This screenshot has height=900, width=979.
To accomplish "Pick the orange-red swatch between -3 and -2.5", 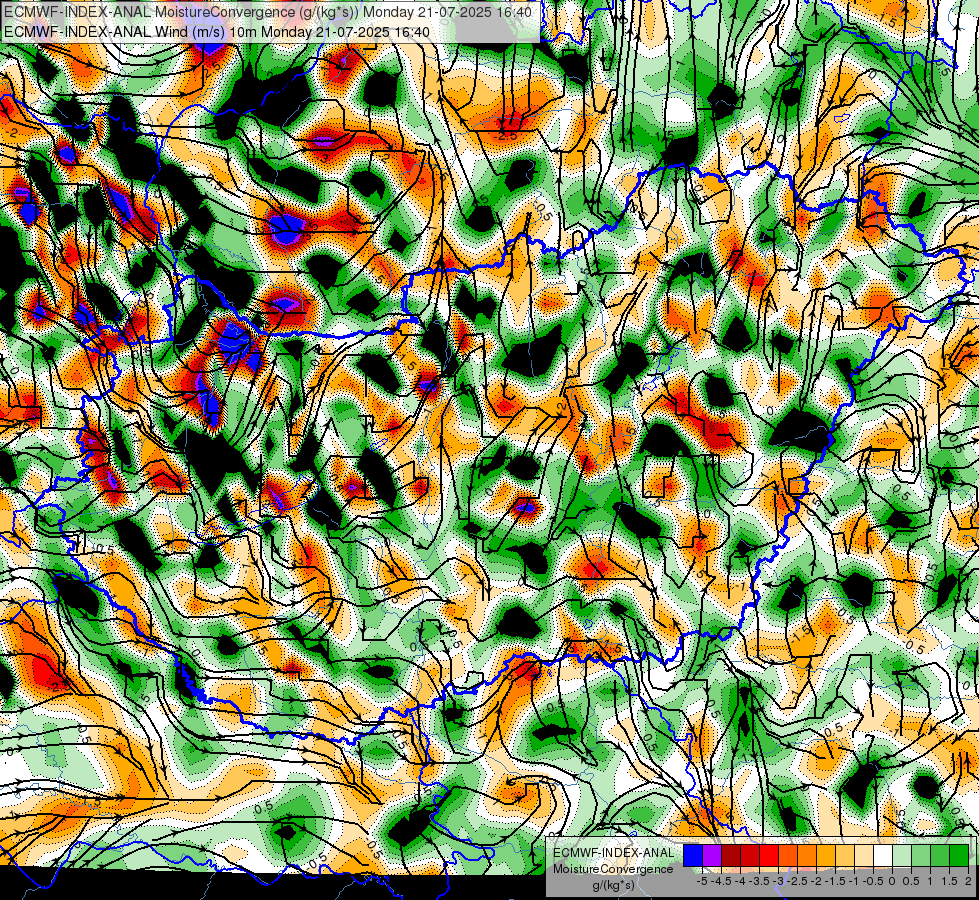I will [788, 856].
